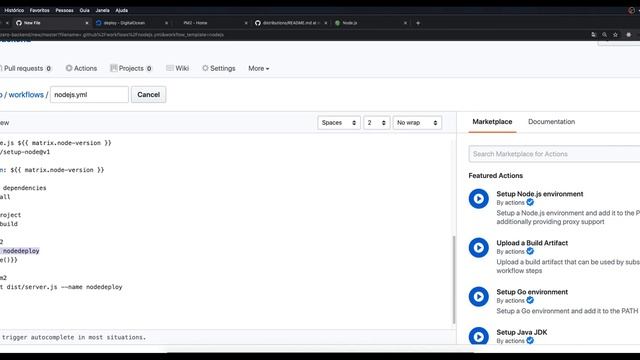
Task: Open the Ajuda menu
Action: (x=122, y=10)
